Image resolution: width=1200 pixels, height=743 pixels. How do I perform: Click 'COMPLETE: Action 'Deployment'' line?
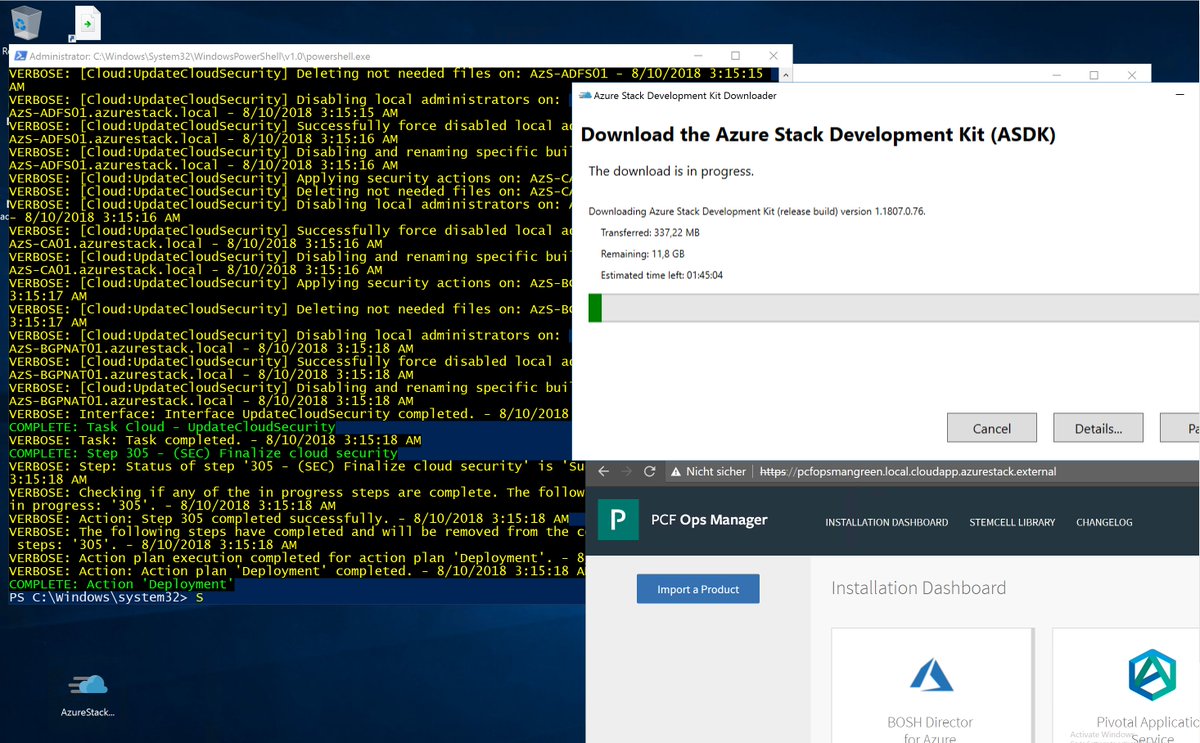pyautogui.click(x=121, y=584)
